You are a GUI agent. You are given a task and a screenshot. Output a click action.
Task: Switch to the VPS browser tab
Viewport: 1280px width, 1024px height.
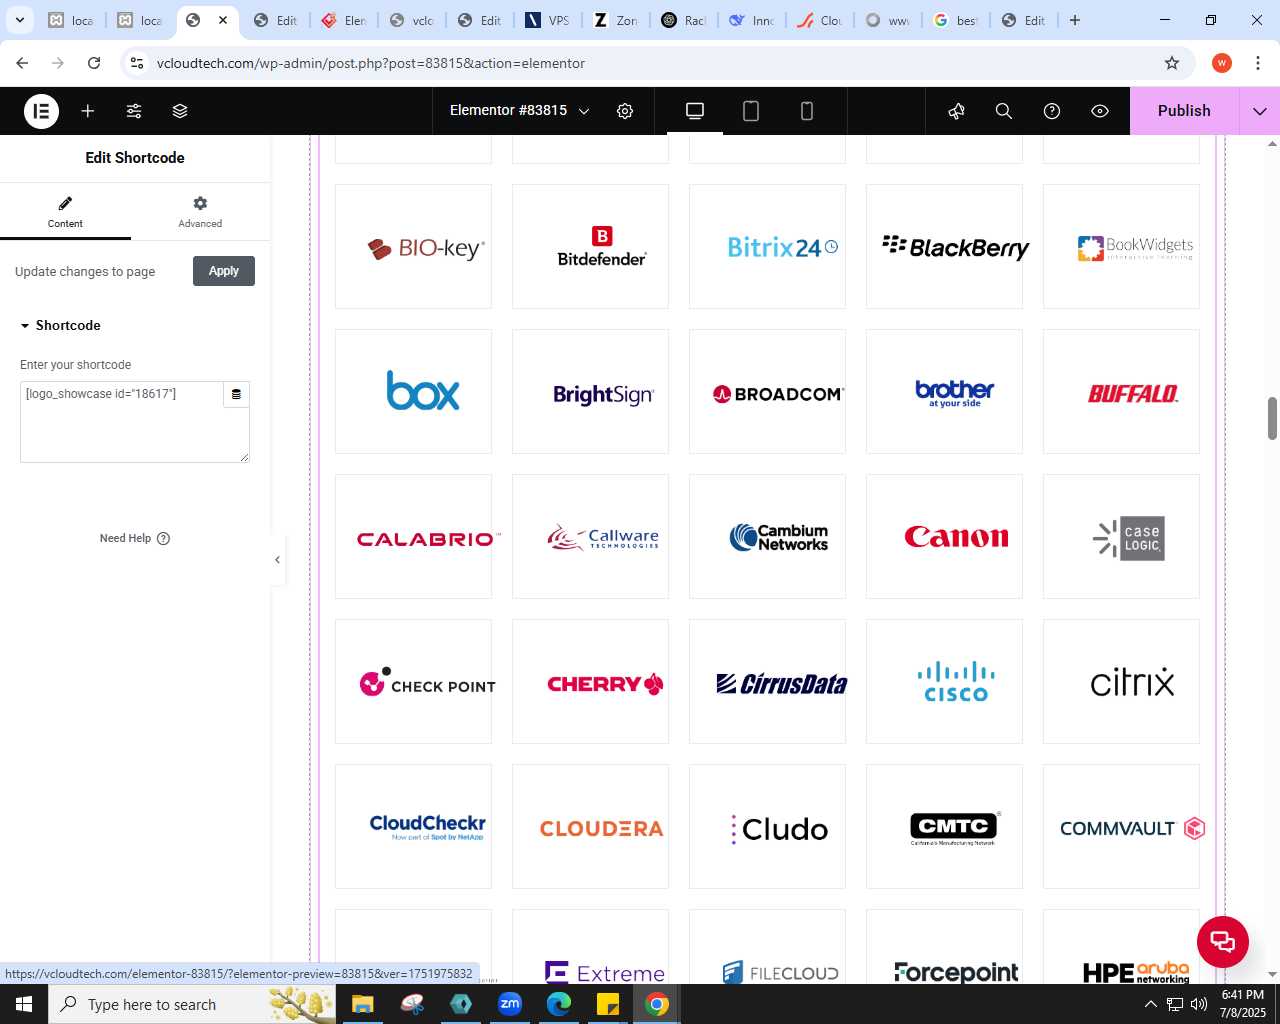pyautogui.click(x=546, y=20)
